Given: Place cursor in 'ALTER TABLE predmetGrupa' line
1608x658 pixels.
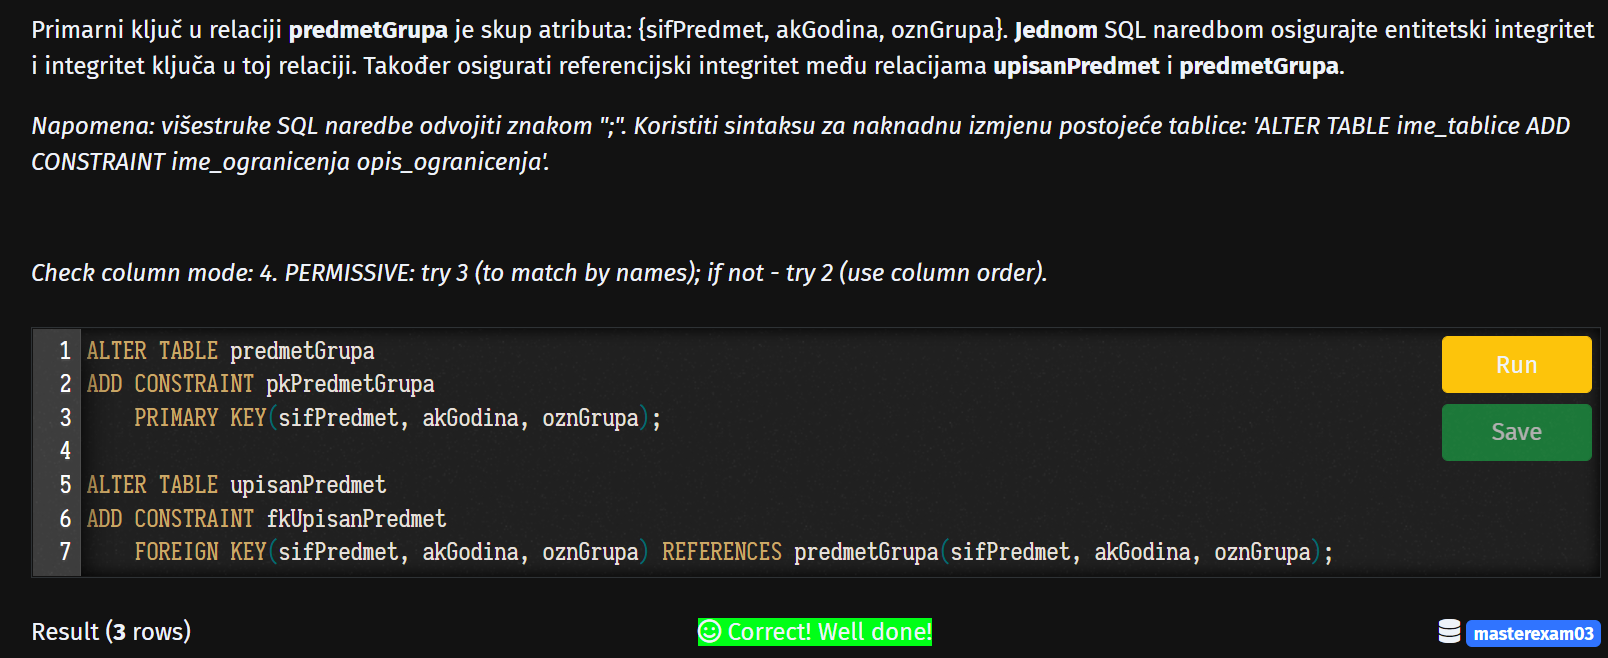Looking at the screenshot, I should (x=230, y=351).
